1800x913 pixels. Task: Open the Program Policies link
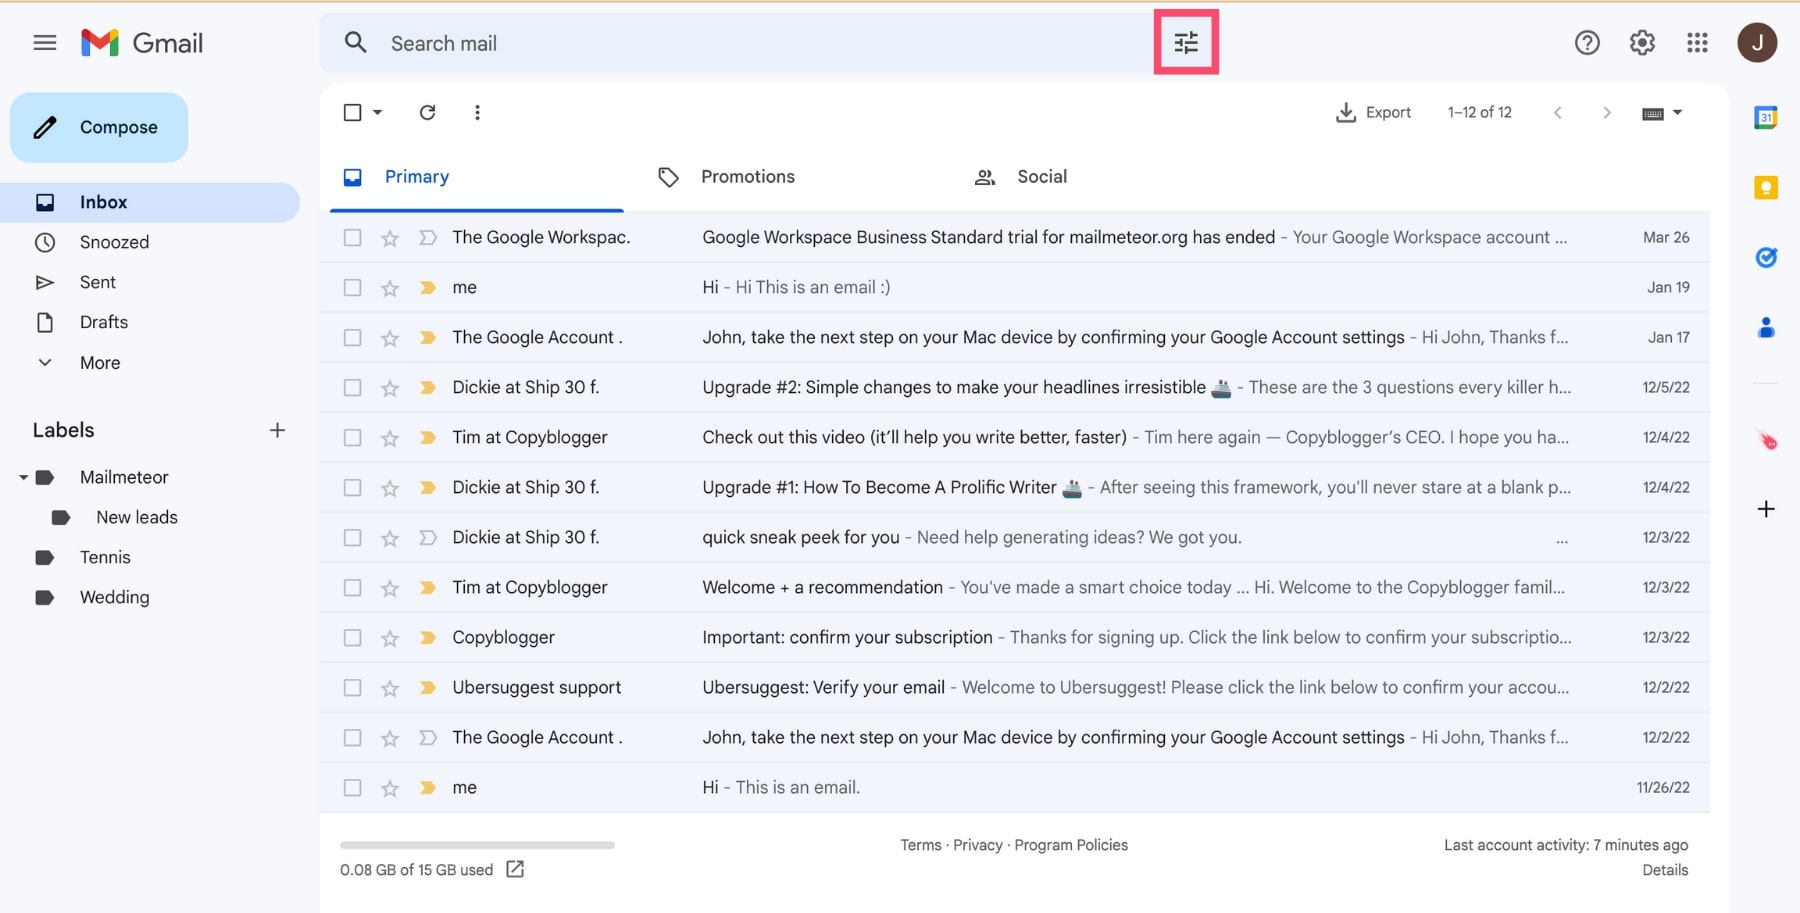[1071, 845]
